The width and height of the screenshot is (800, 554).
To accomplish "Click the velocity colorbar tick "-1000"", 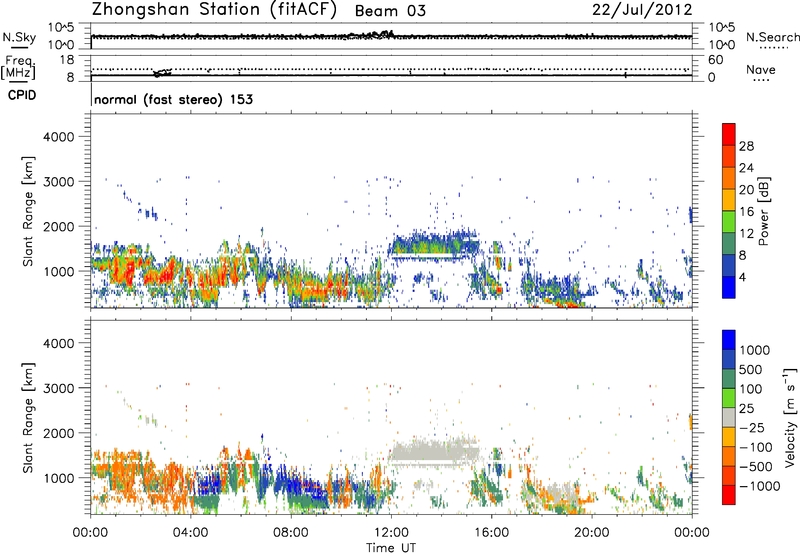I will (x=759, y=486).
